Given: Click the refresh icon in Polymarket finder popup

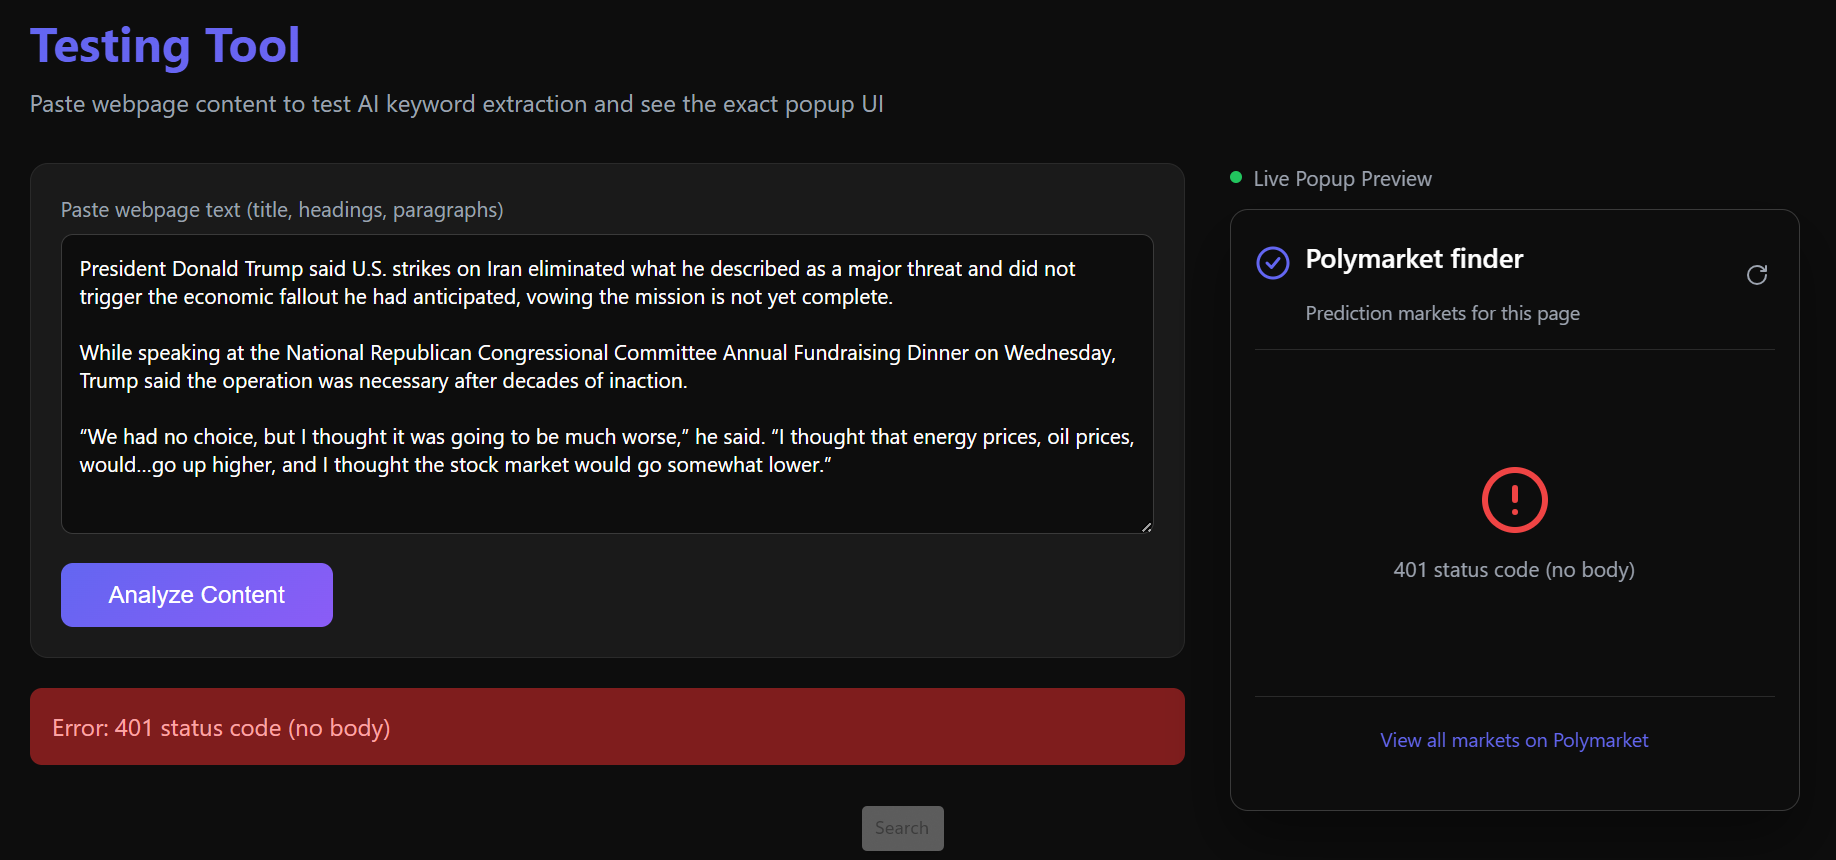Looking at the screenshot, I should [1756, 275].
